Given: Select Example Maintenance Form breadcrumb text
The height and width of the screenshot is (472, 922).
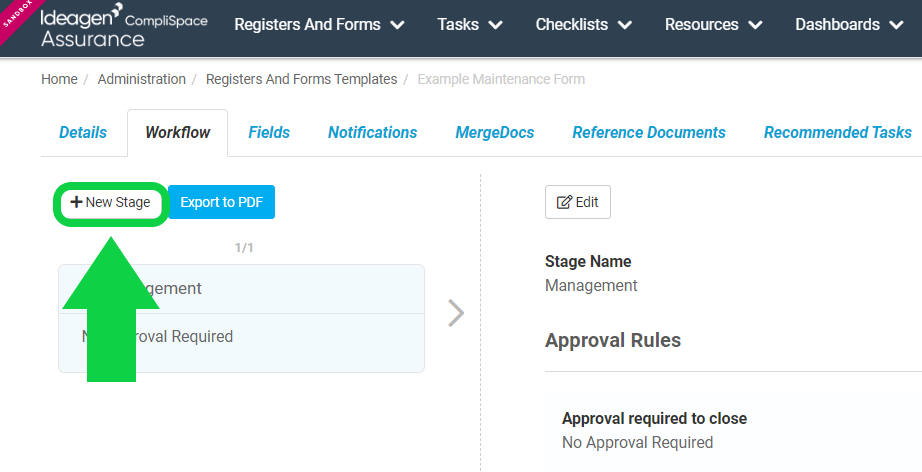Looking at the screenshot, I should (501, 79).
